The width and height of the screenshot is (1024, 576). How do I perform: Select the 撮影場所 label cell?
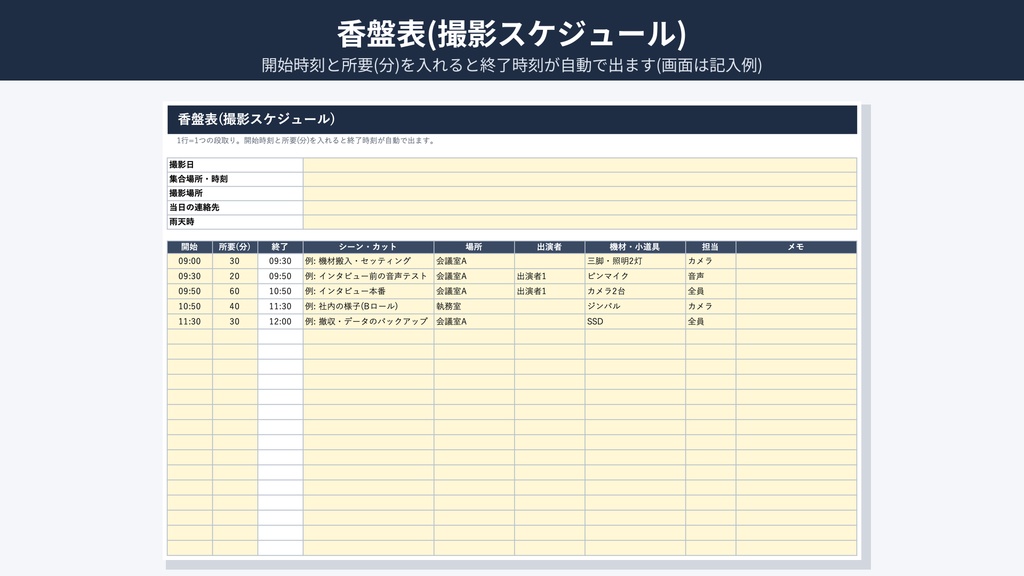click(235, 193)
